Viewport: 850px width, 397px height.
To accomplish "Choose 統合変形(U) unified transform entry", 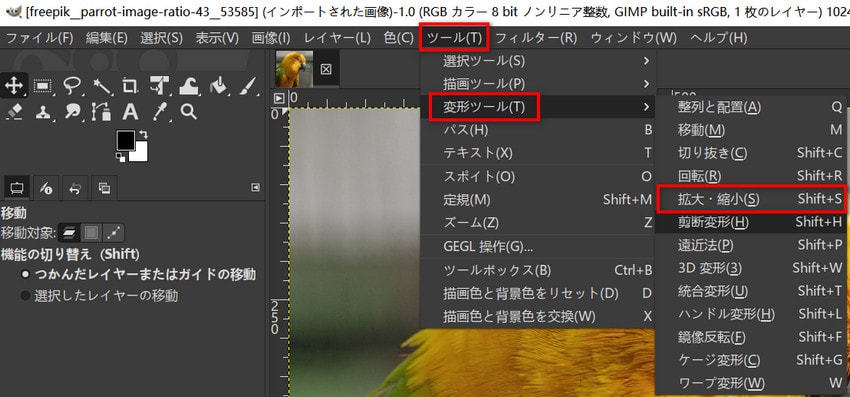I will click(751, 291).
